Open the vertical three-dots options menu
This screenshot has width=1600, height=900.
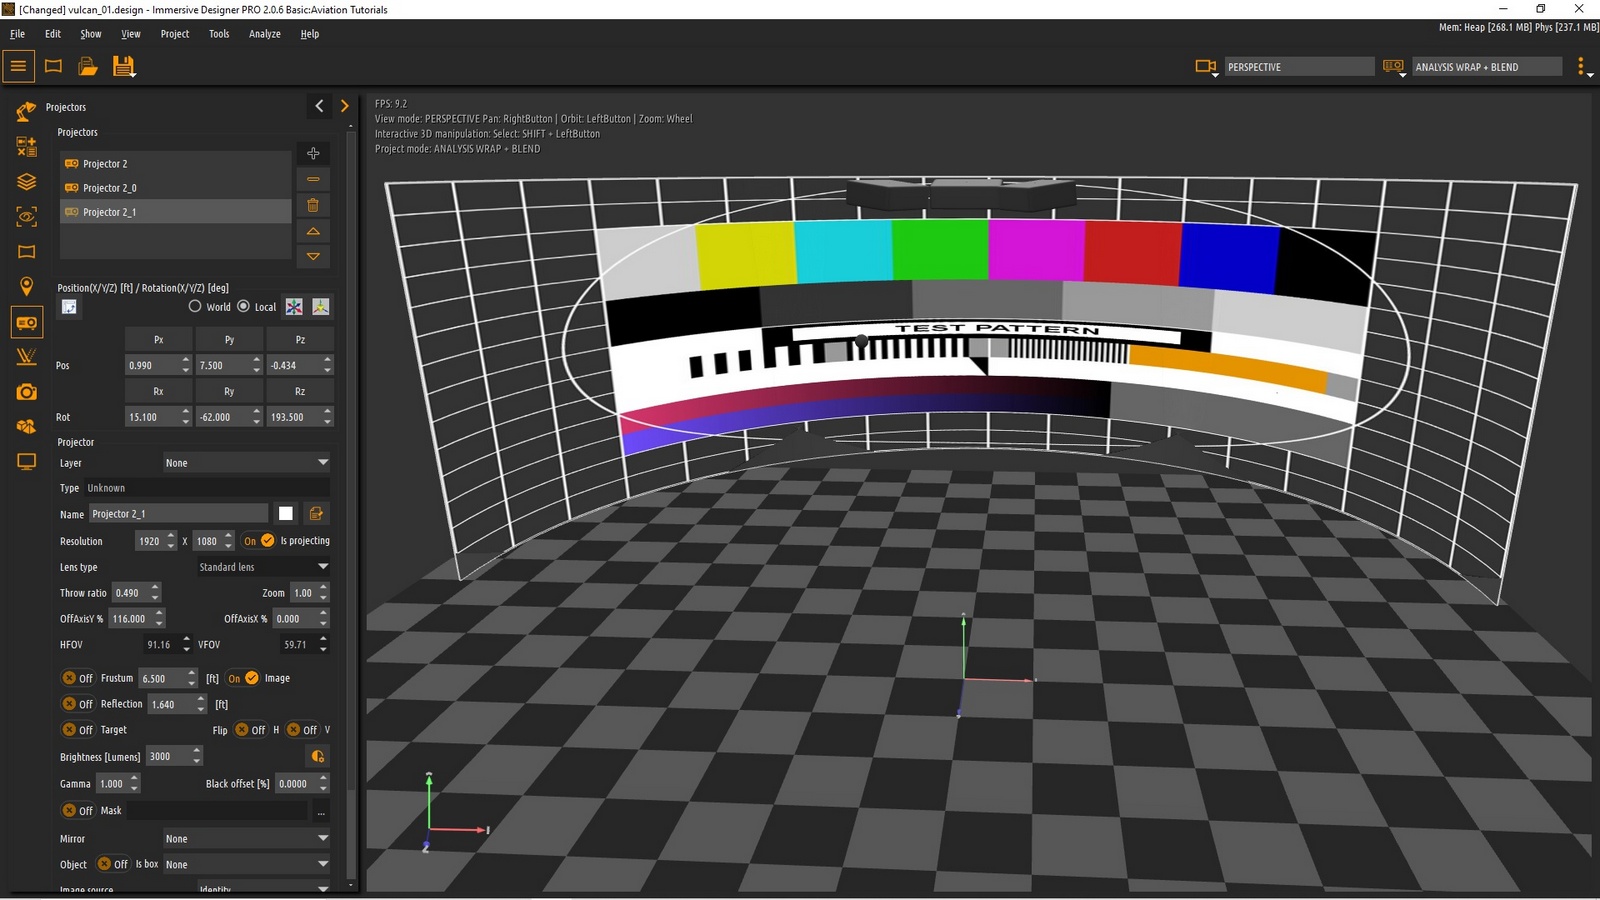click(1581, 67)
